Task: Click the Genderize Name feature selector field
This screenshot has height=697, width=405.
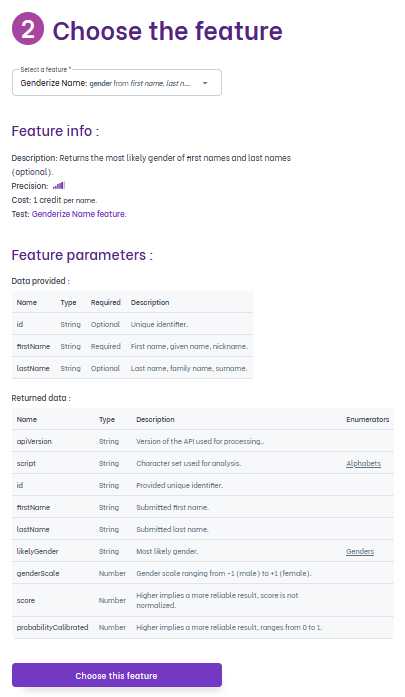Action: (x=117, y=83)
